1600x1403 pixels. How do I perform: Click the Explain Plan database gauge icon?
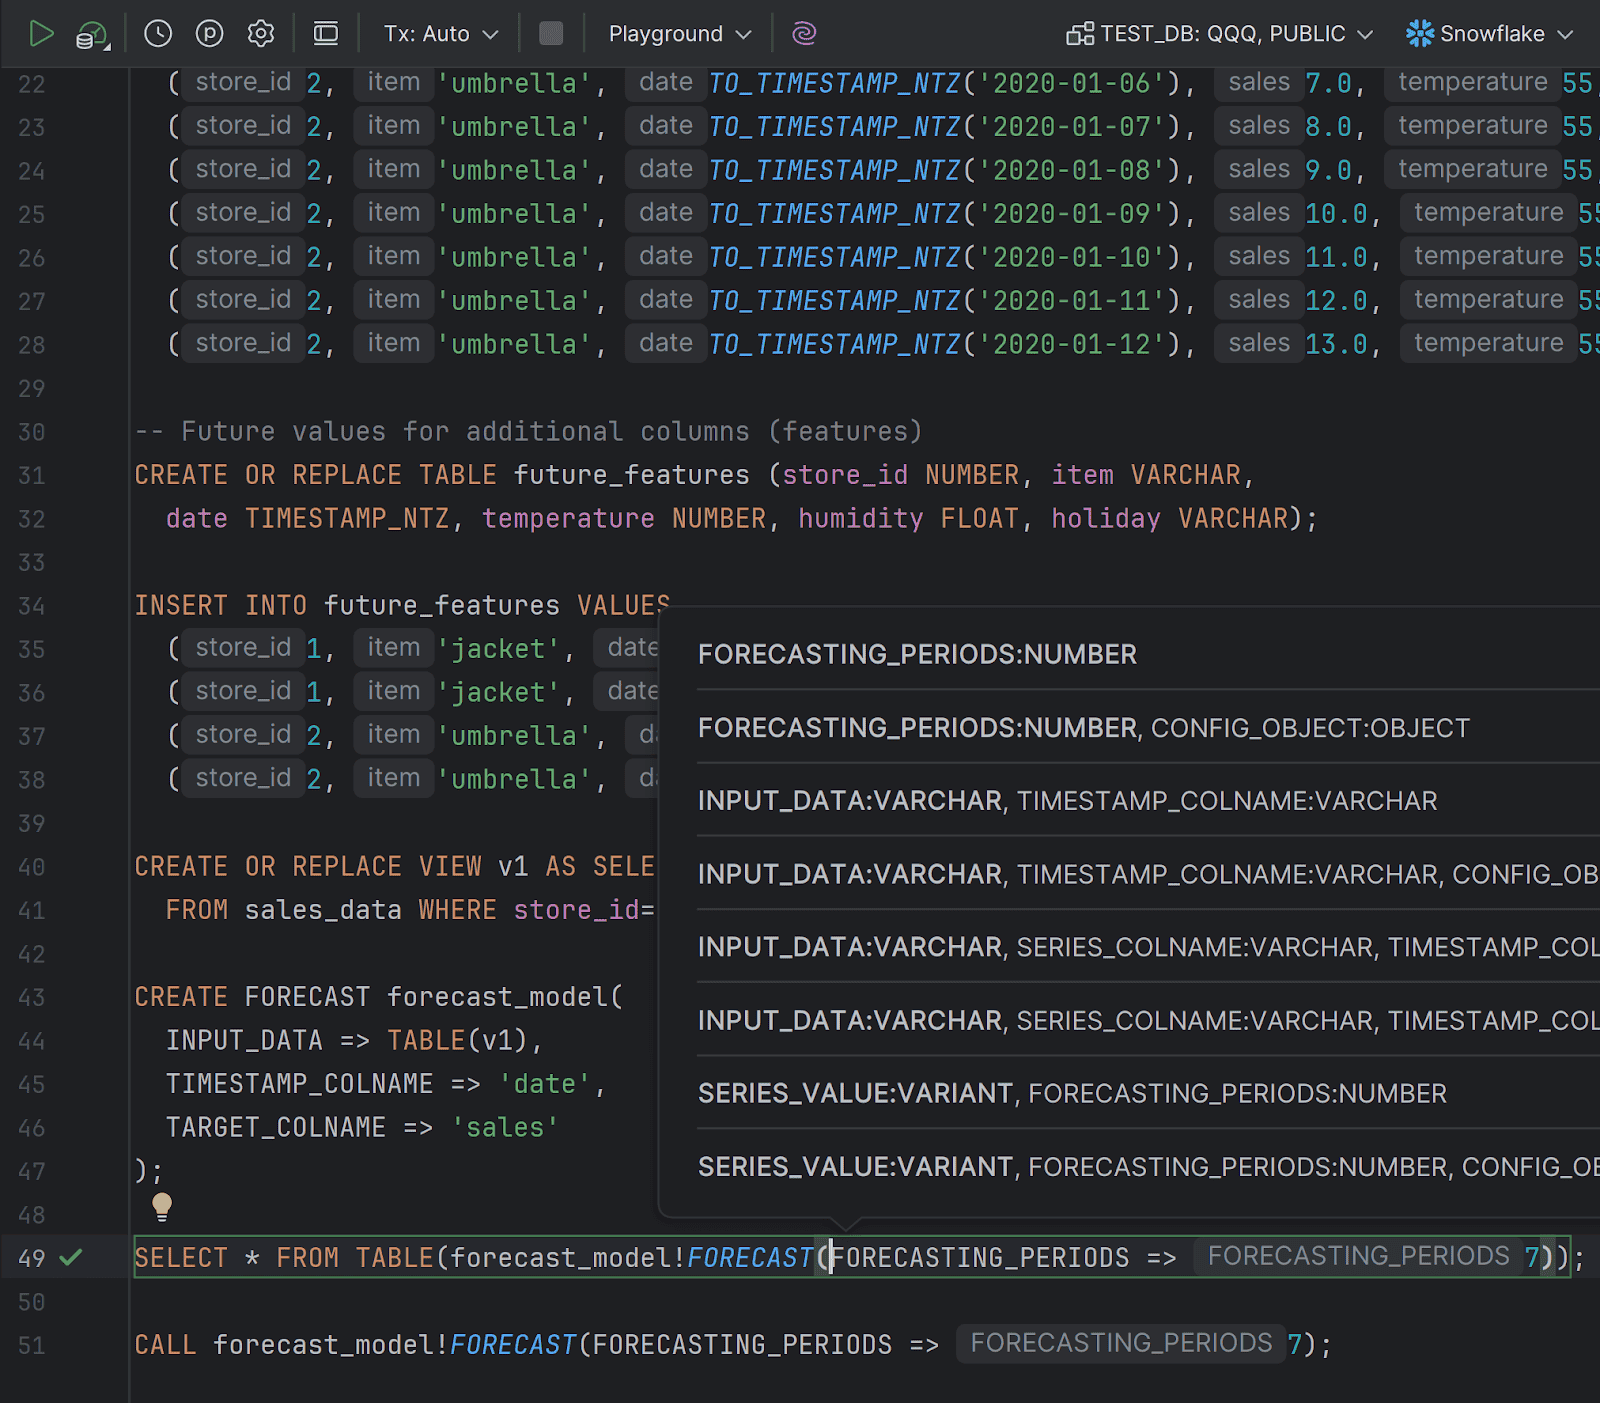(92, 35)
